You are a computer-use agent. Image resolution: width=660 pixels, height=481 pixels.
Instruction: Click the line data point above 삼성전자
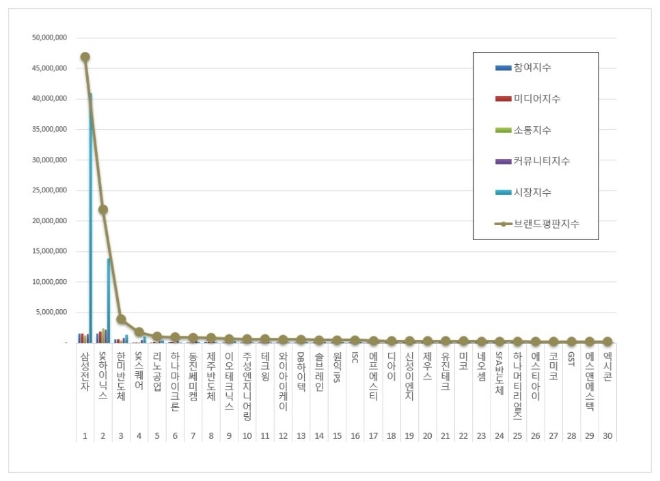pos(85,57)
